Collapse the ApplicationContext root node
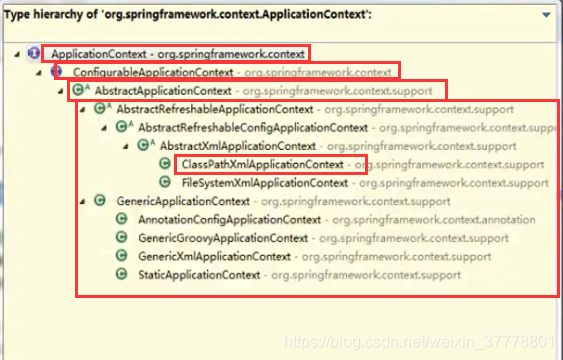This screenshot has width=563, height=360. point(17,55)
